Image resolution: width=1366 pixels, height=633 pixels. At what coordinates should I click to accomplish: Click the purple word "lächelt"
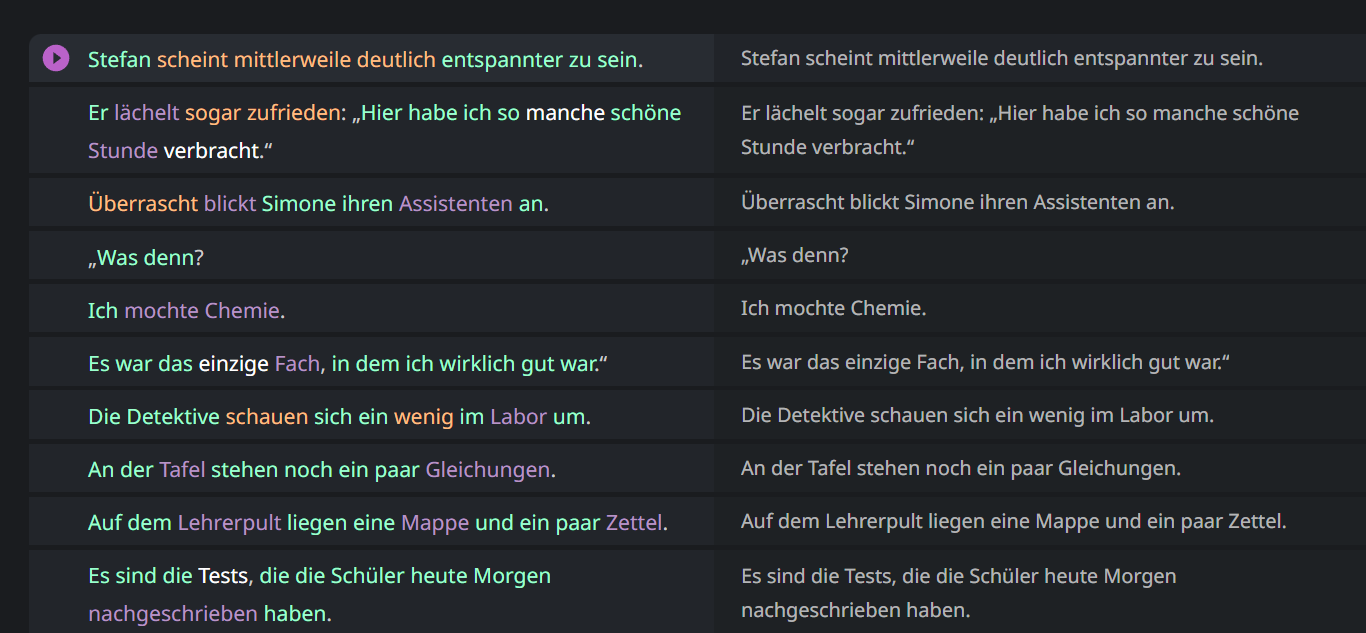tap(146, 113)
